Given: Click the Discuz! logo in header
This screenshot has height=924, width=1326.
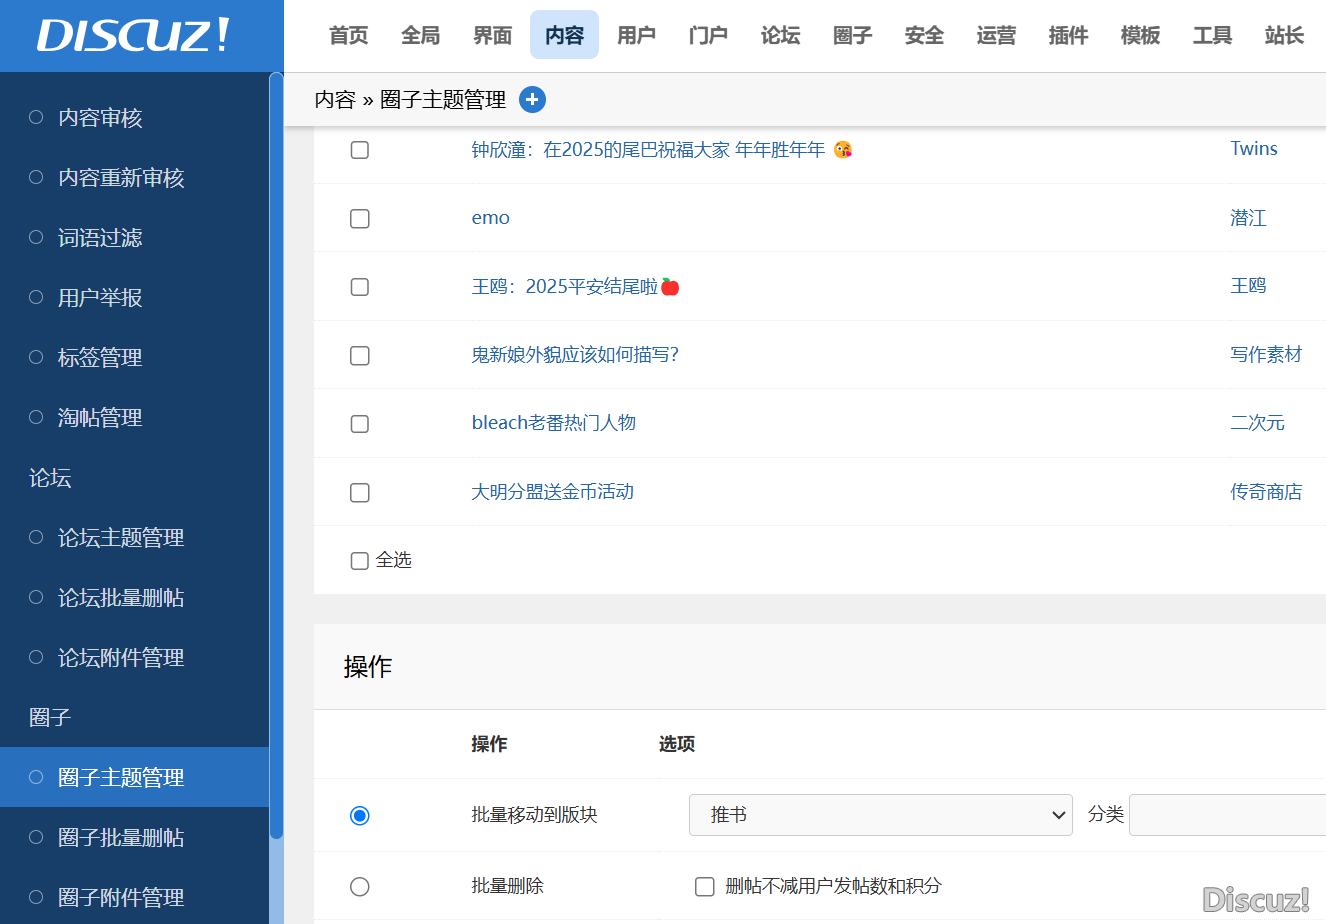Looking at the screenshot, I should point(134,36).
